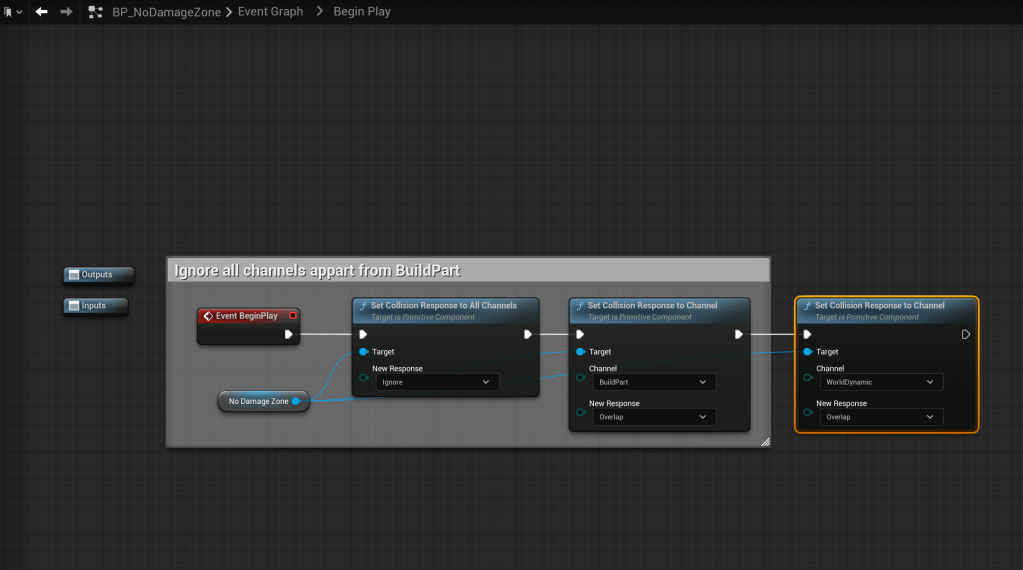The width and height of the screenshot is (1023, 570).
Task: Open the BuildPart Channel dropdown
Action: click(652, 382)
